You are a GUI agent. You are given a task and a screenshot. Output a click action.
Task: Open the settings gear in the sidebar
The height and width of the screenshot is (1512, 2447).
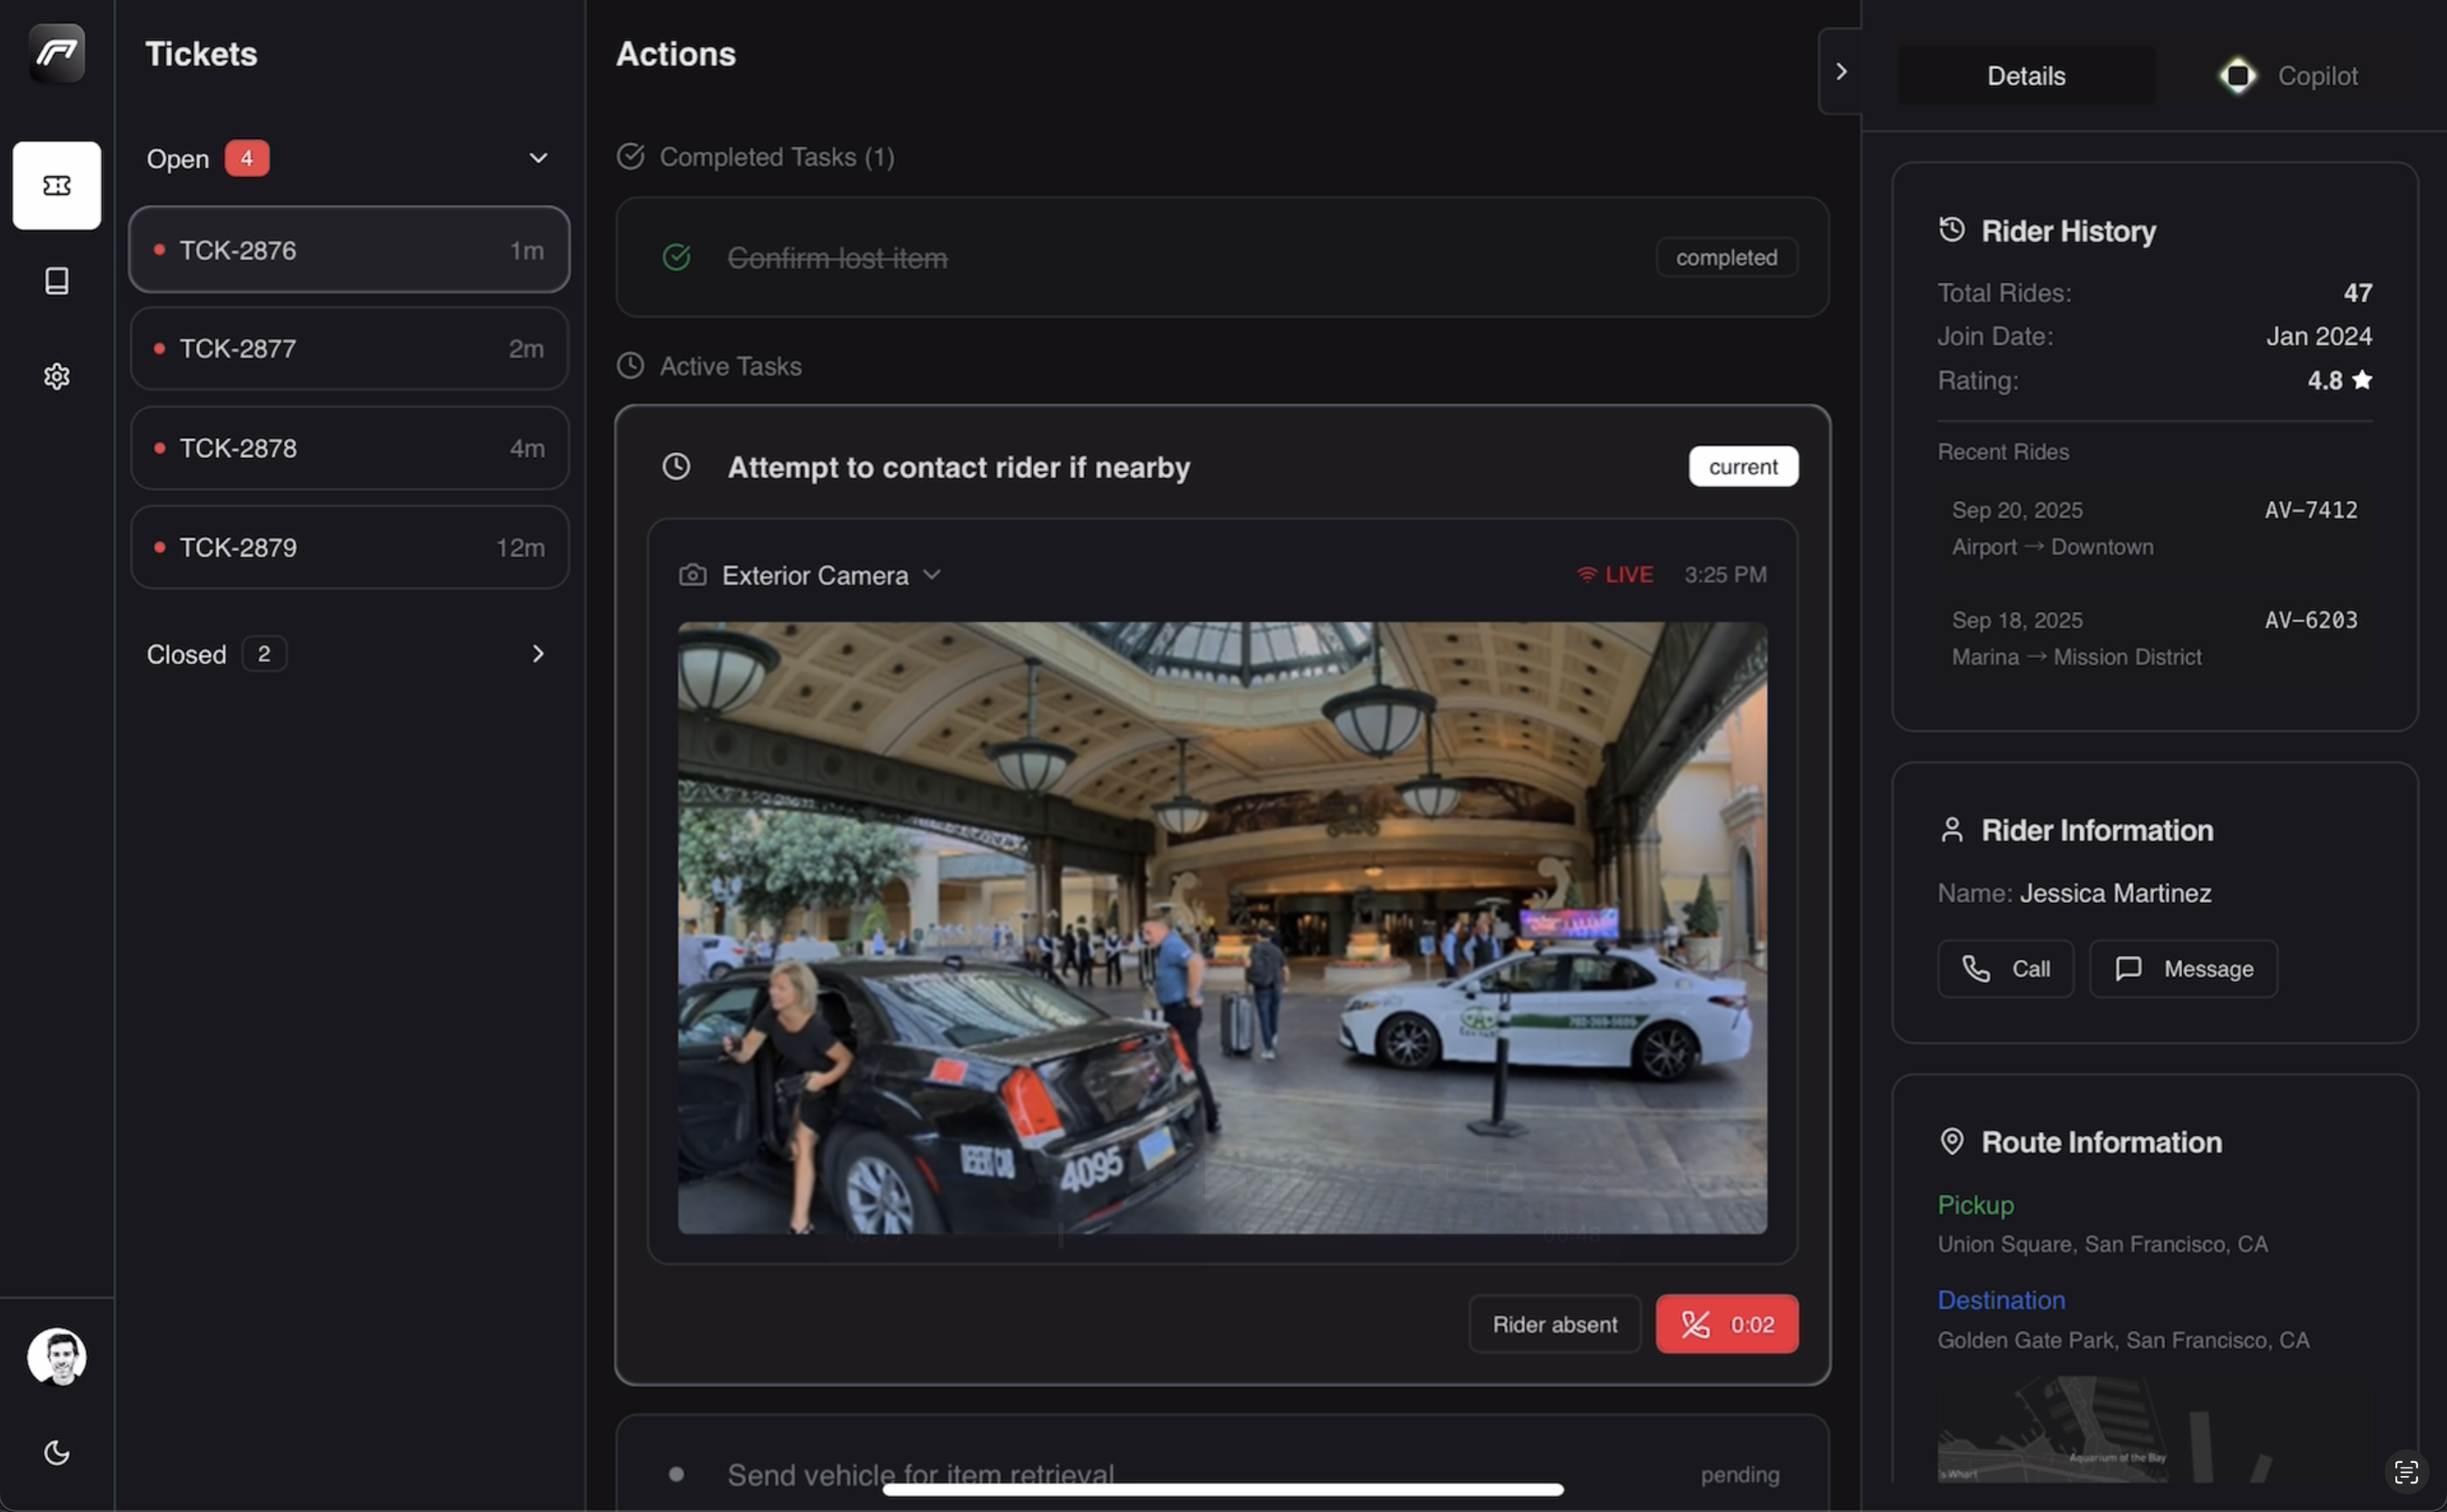tap(56, 376)
